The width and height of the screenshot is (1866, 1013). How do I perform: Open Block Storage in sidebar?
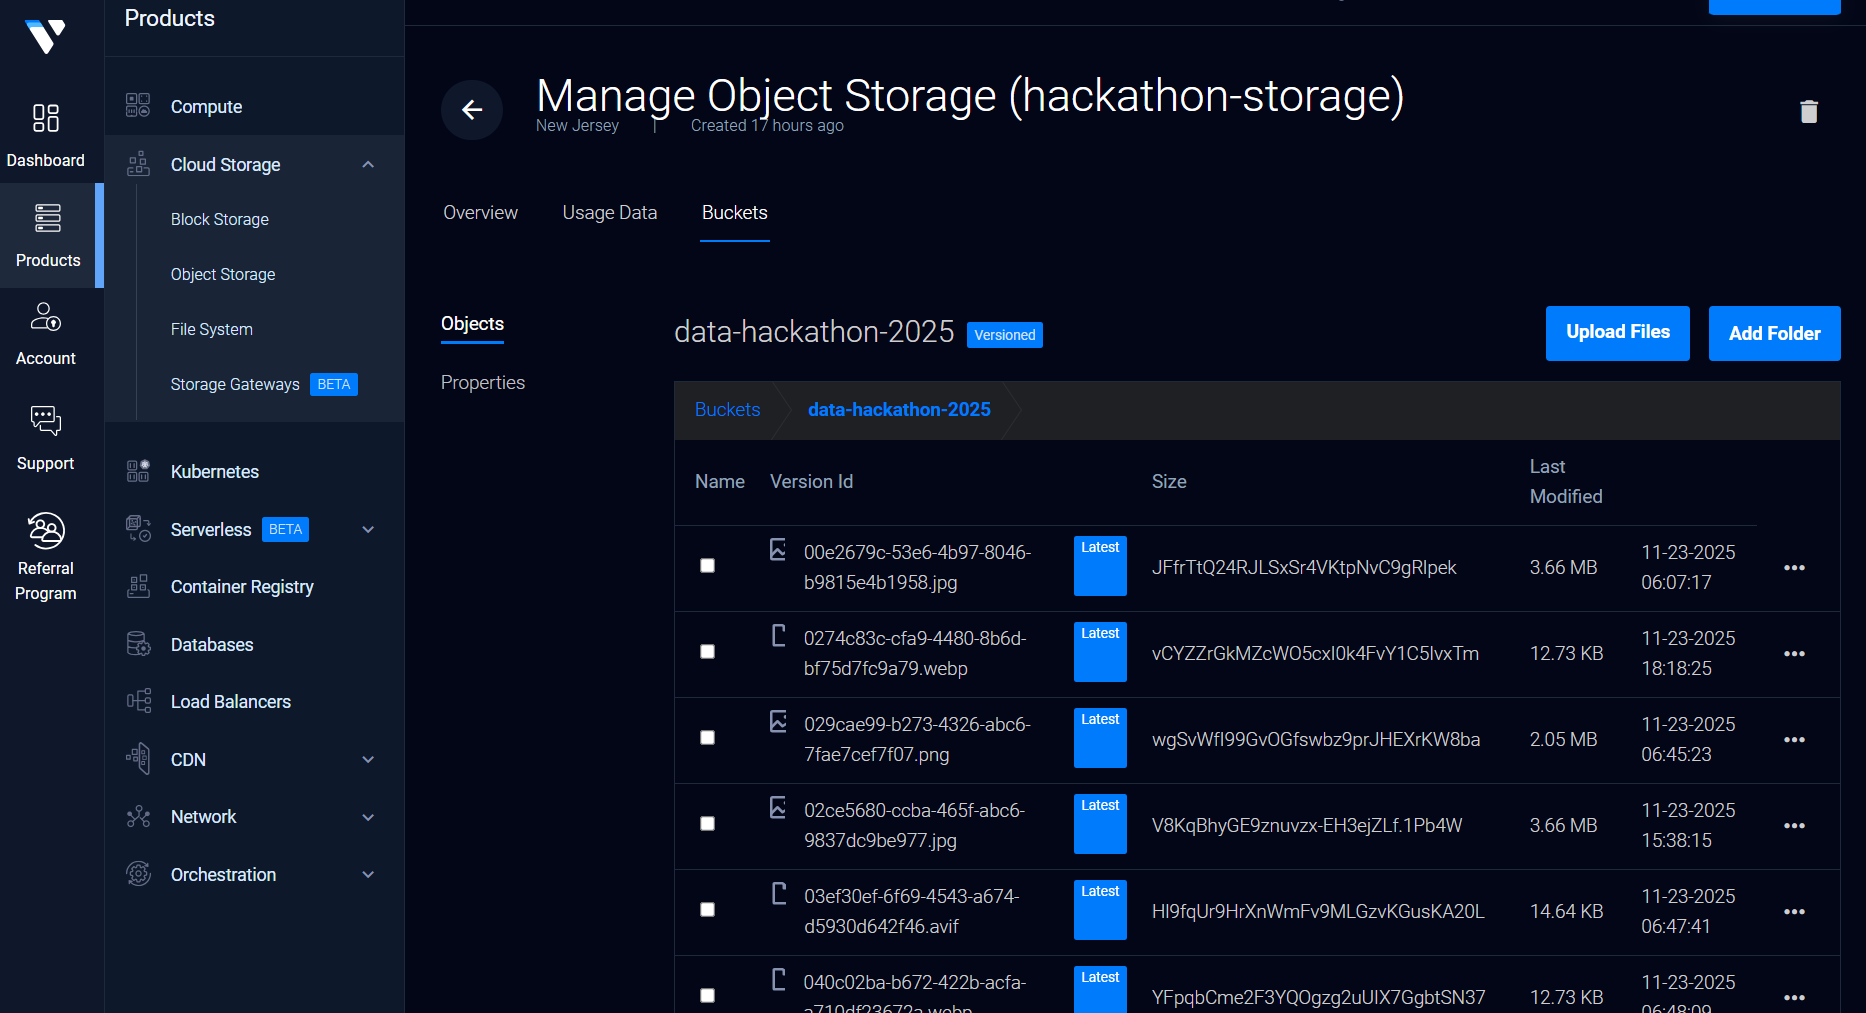220,220
